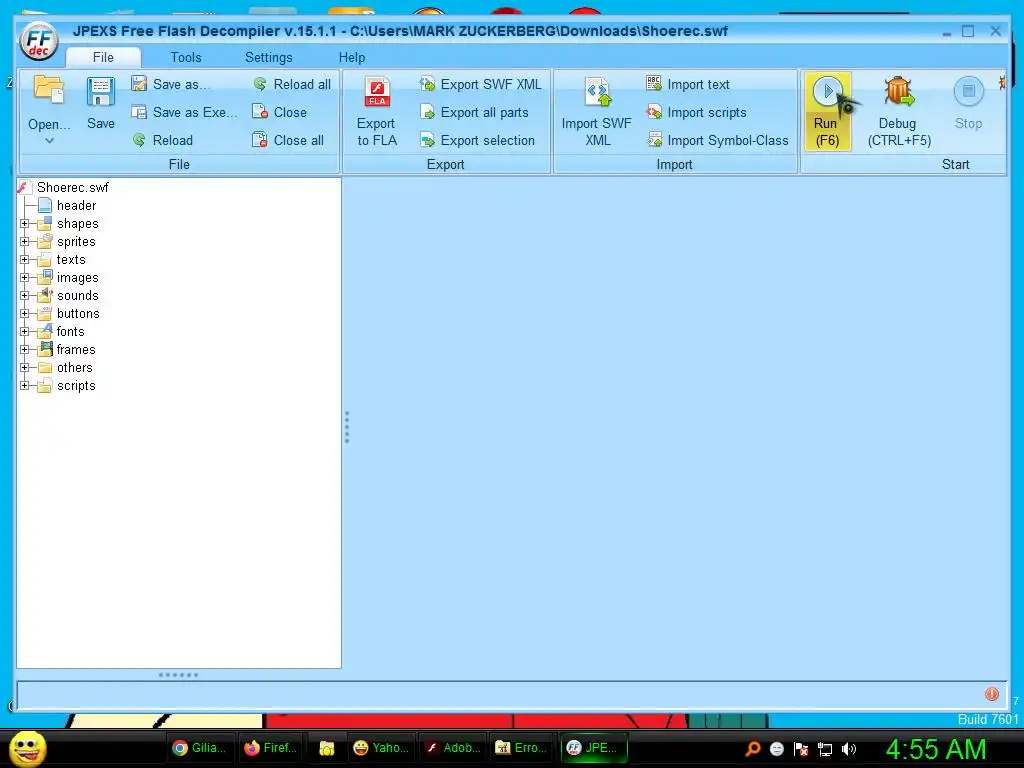Viewport: 1024px width, 768px height.
Task: Click the Export all parts icon
Action: [x=427, y=112]
